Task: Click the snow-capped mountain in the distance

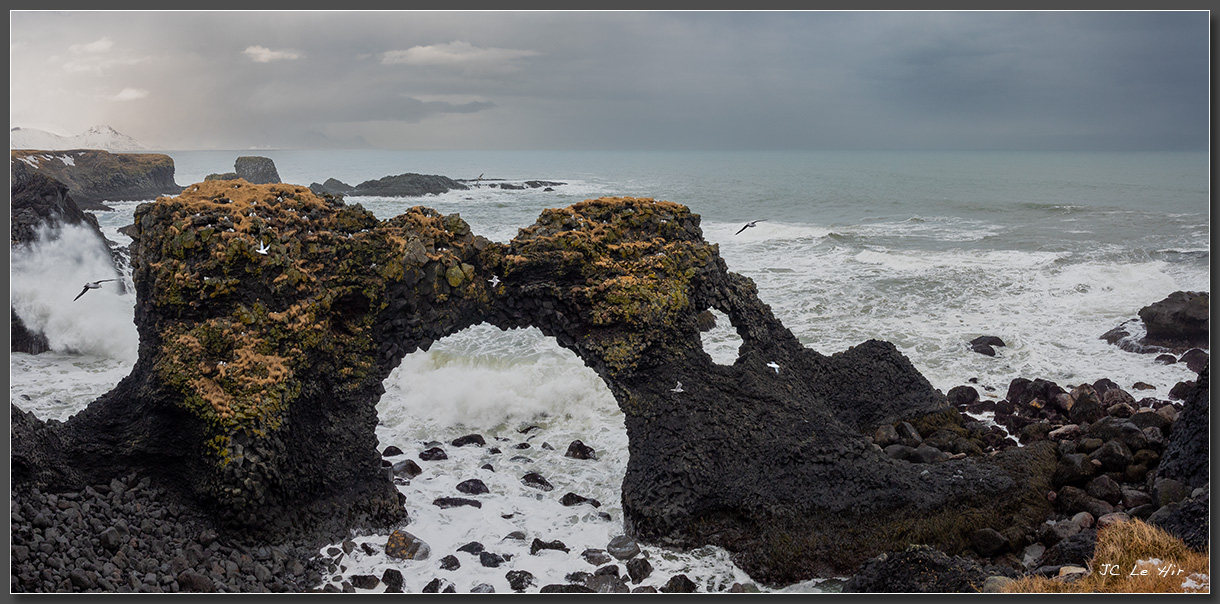Action: point(100,138)
